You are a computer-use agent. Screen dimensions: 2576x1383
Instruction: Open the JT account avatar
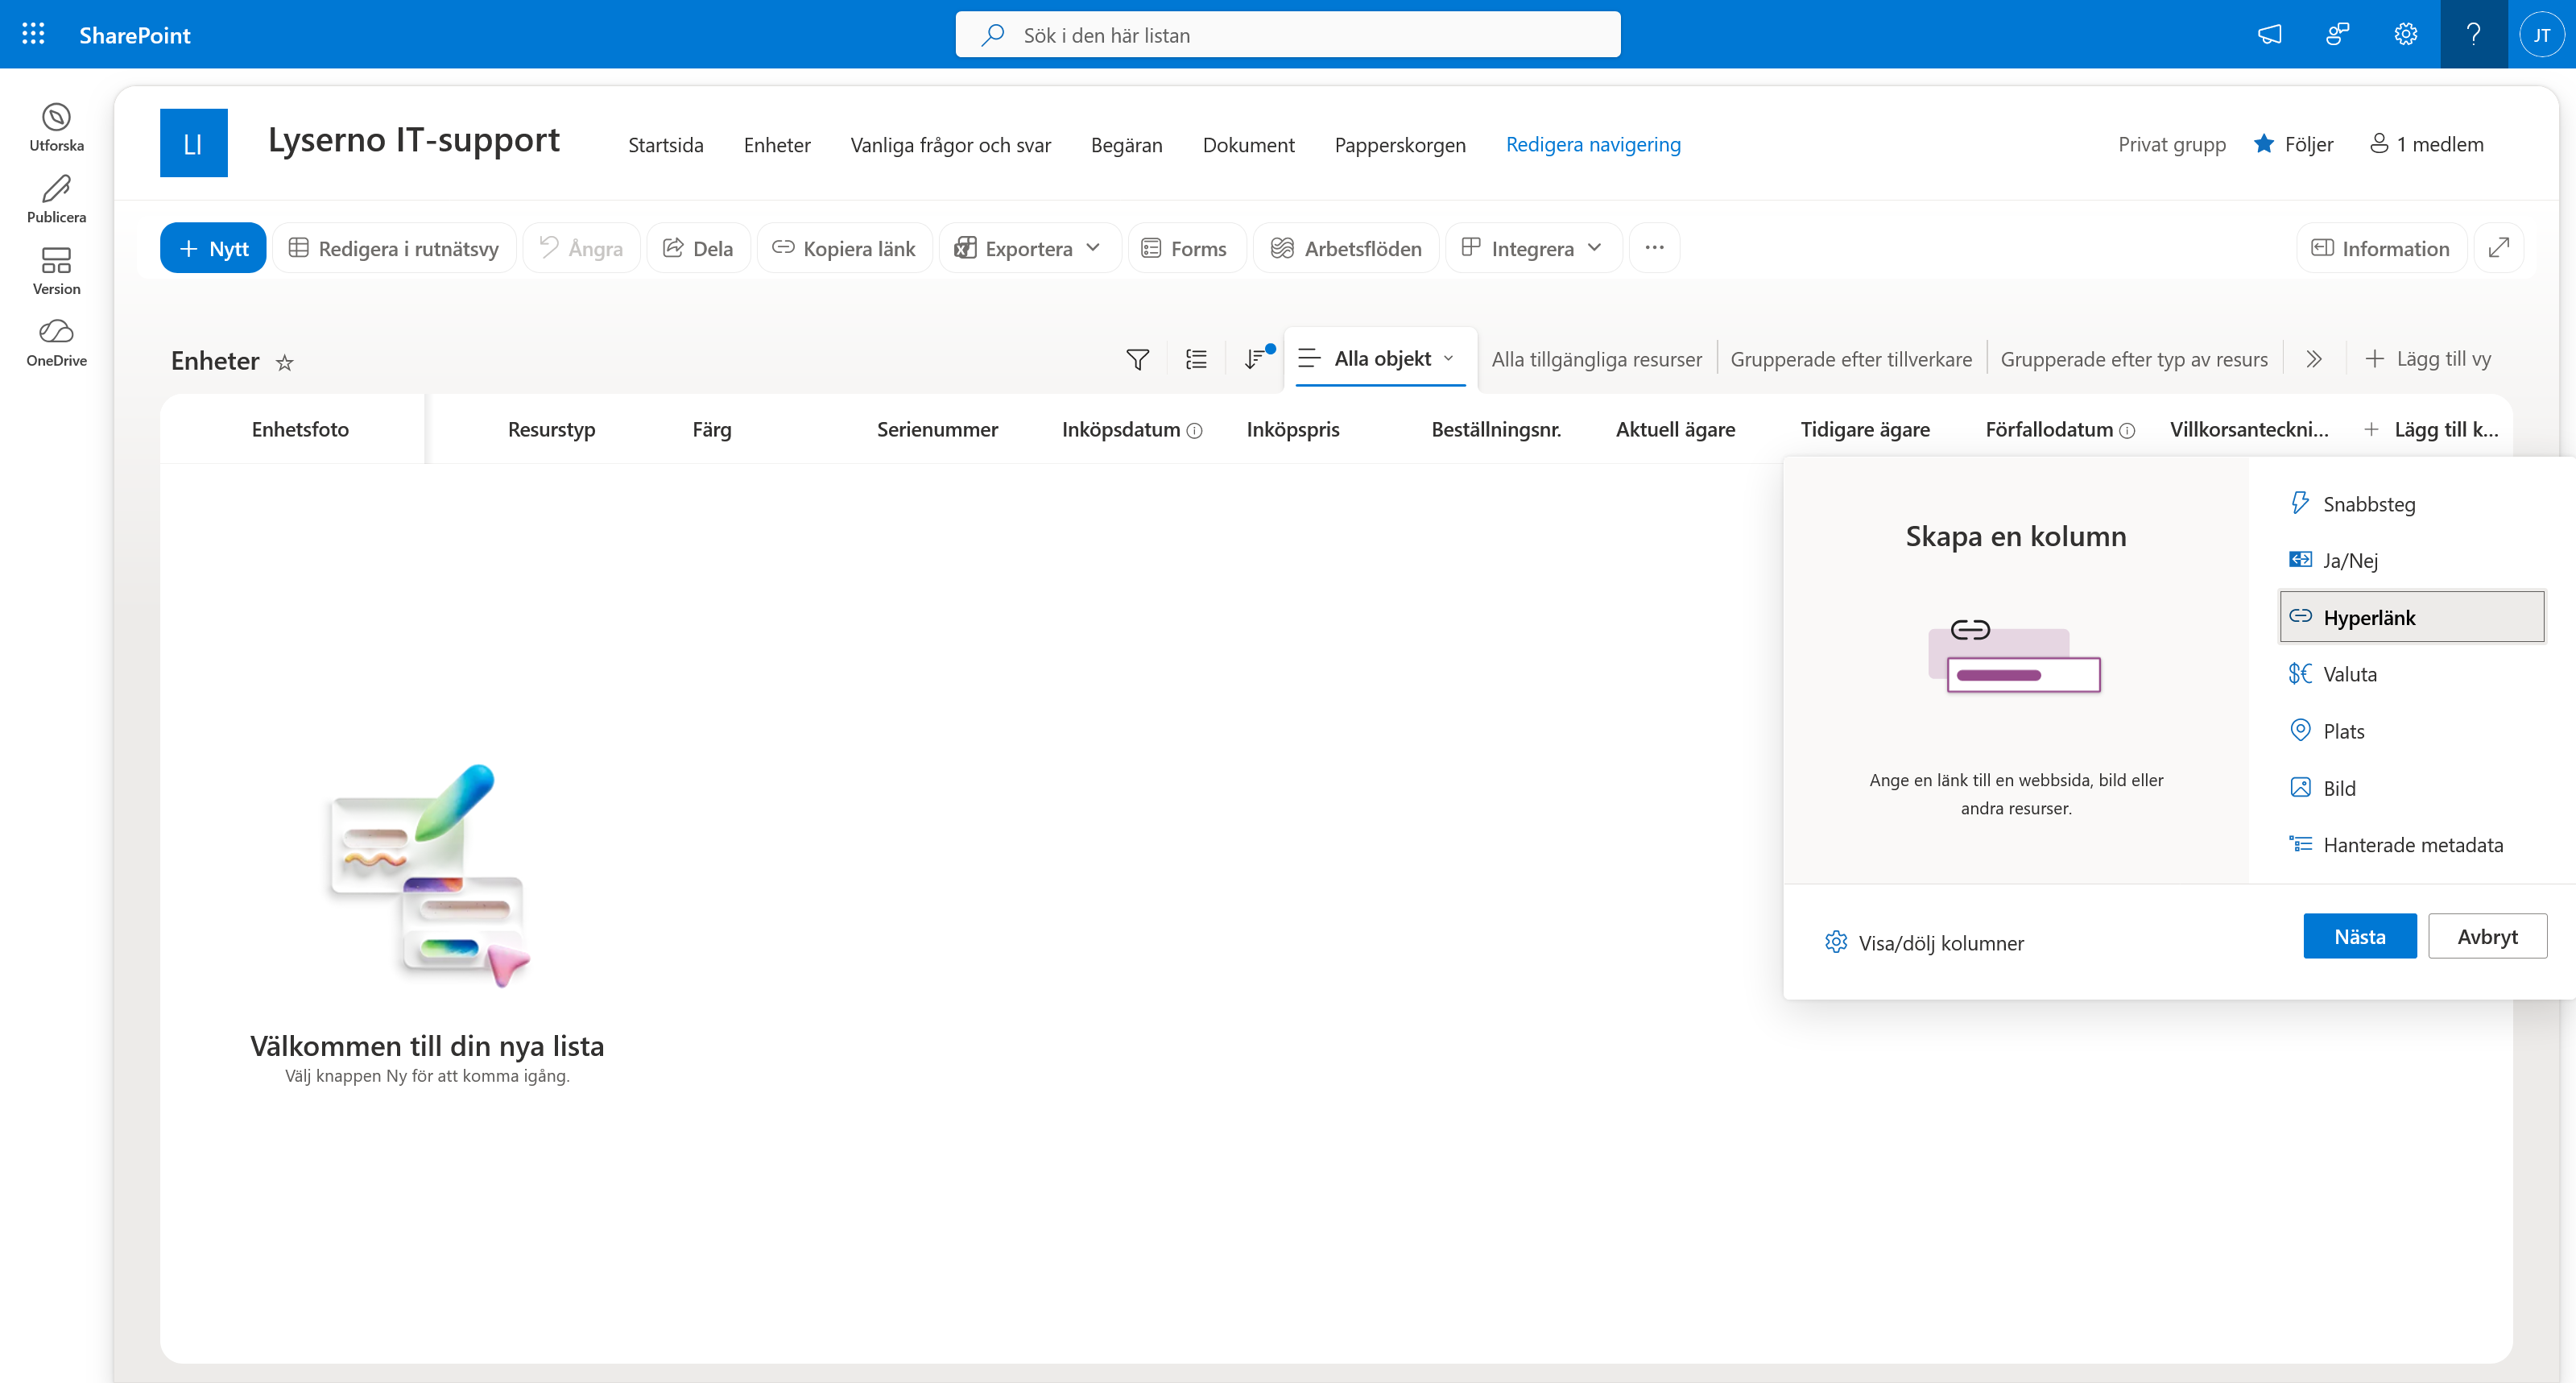2541,35
